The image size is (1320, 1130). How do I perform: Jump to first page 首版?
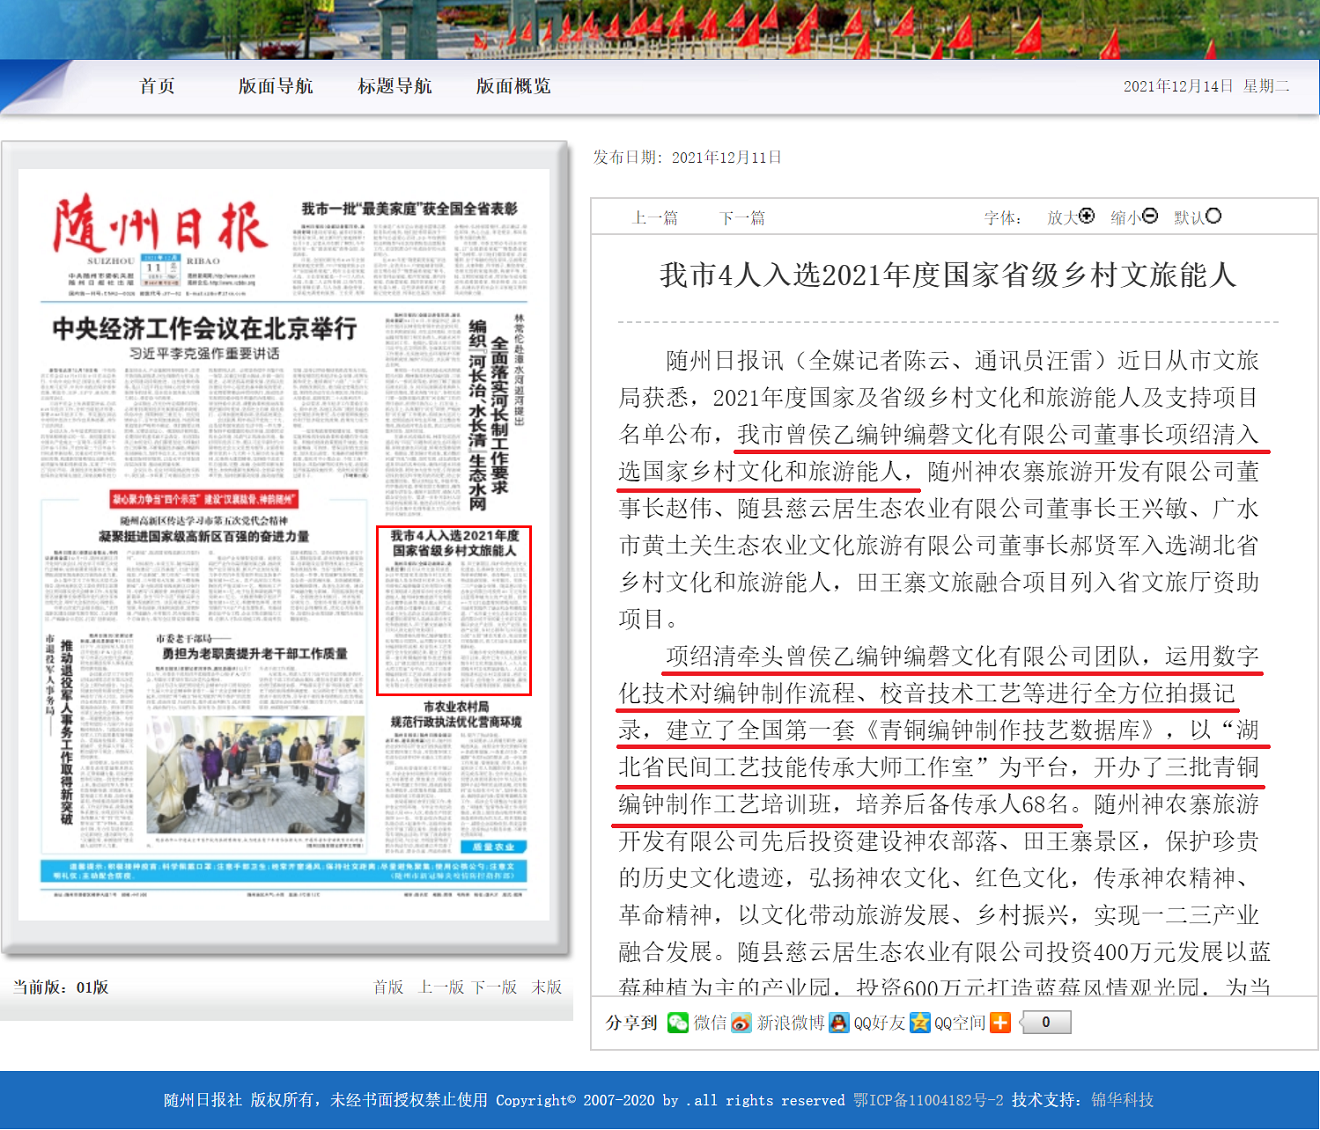pyautogui.click(x=389, y=987)
